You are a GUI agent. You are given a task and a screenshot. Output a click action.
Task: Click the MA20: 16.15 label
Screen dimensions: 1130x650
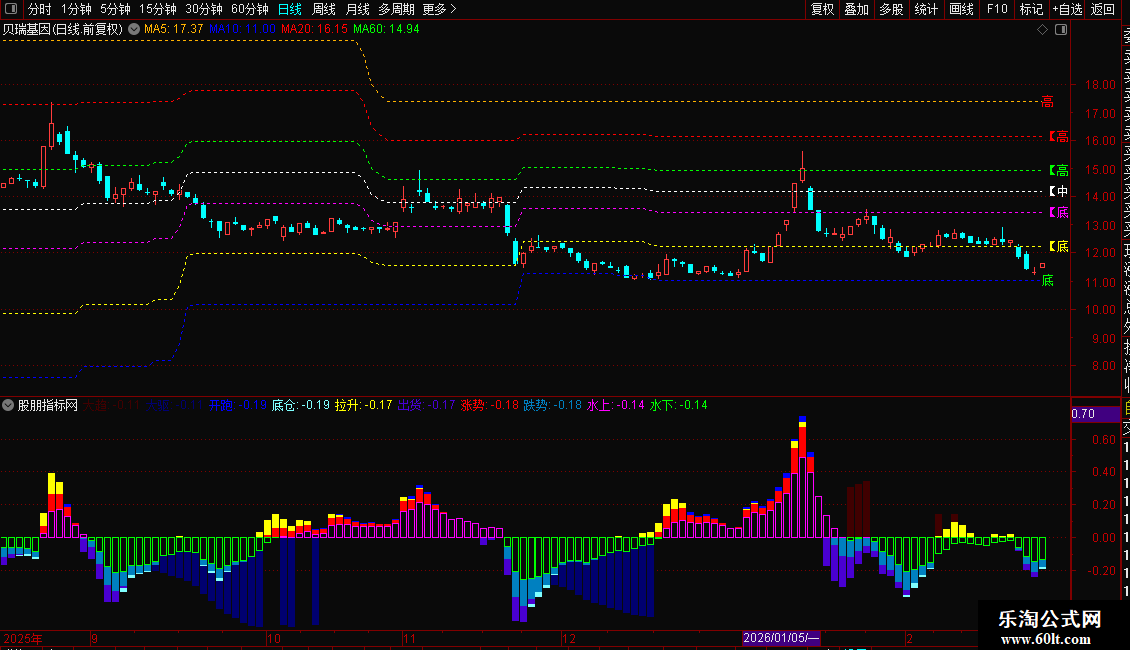(314, 29)
